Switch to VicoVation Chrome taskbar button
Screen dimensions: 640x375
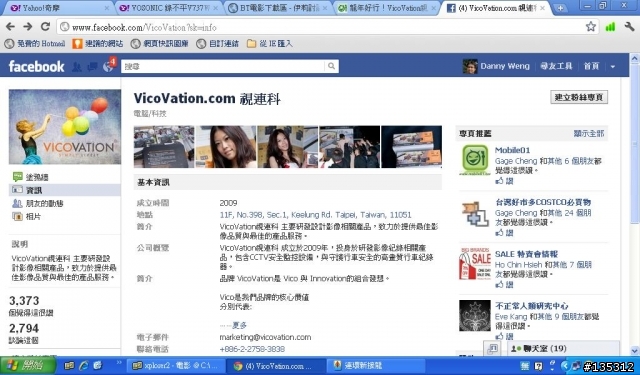(276, 366)
